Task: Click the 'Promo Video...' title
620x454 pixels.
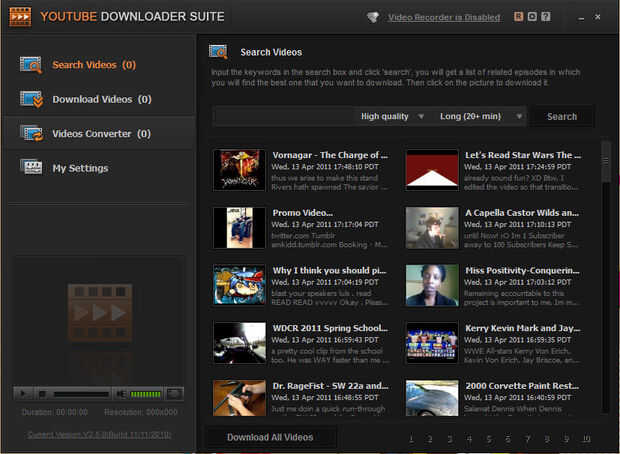Action: click(302, 213)
